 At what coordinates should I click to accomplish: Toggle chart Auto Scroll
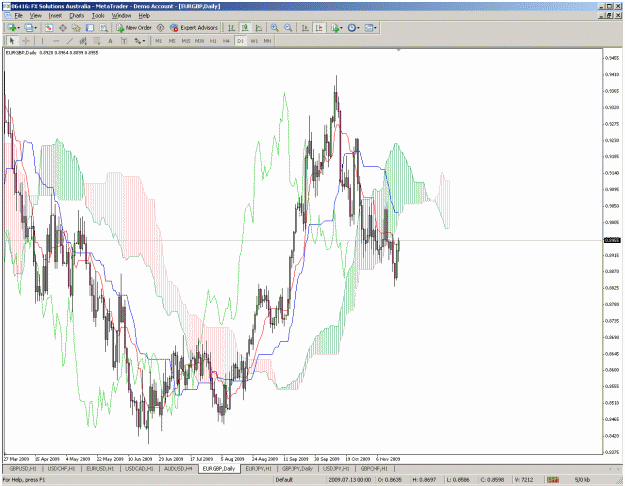tap(305, 28)
